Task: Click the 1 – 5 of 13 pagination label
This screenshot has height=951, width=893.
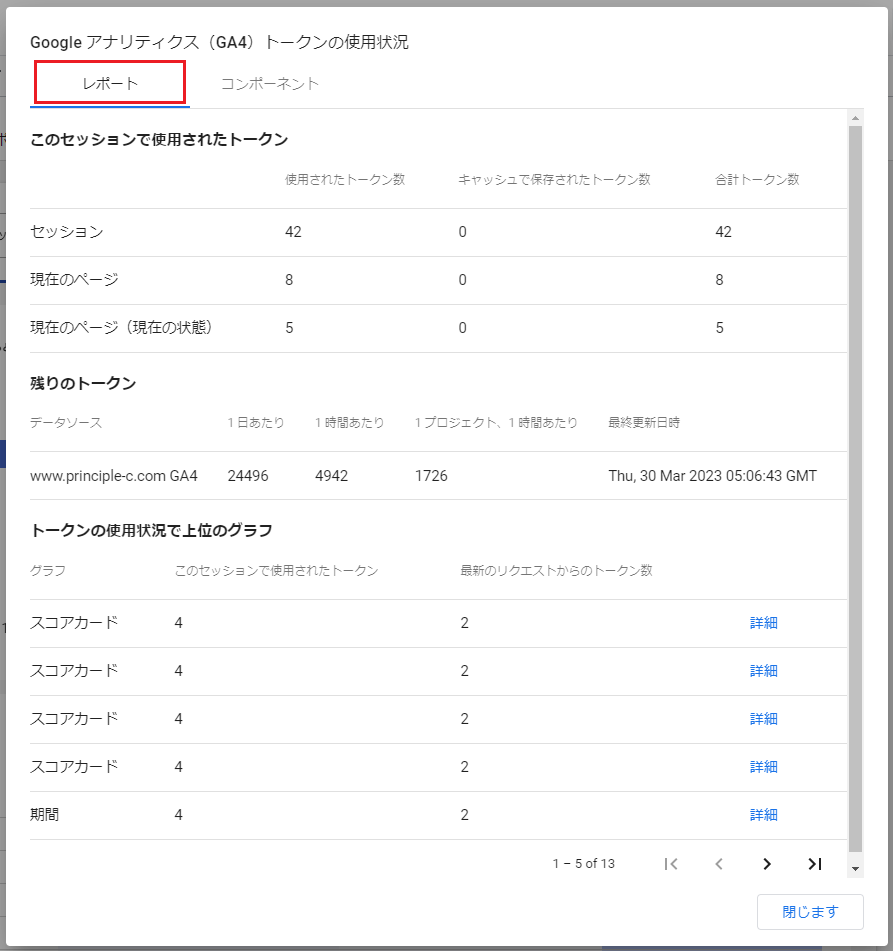Action: [x=584, y=864]
